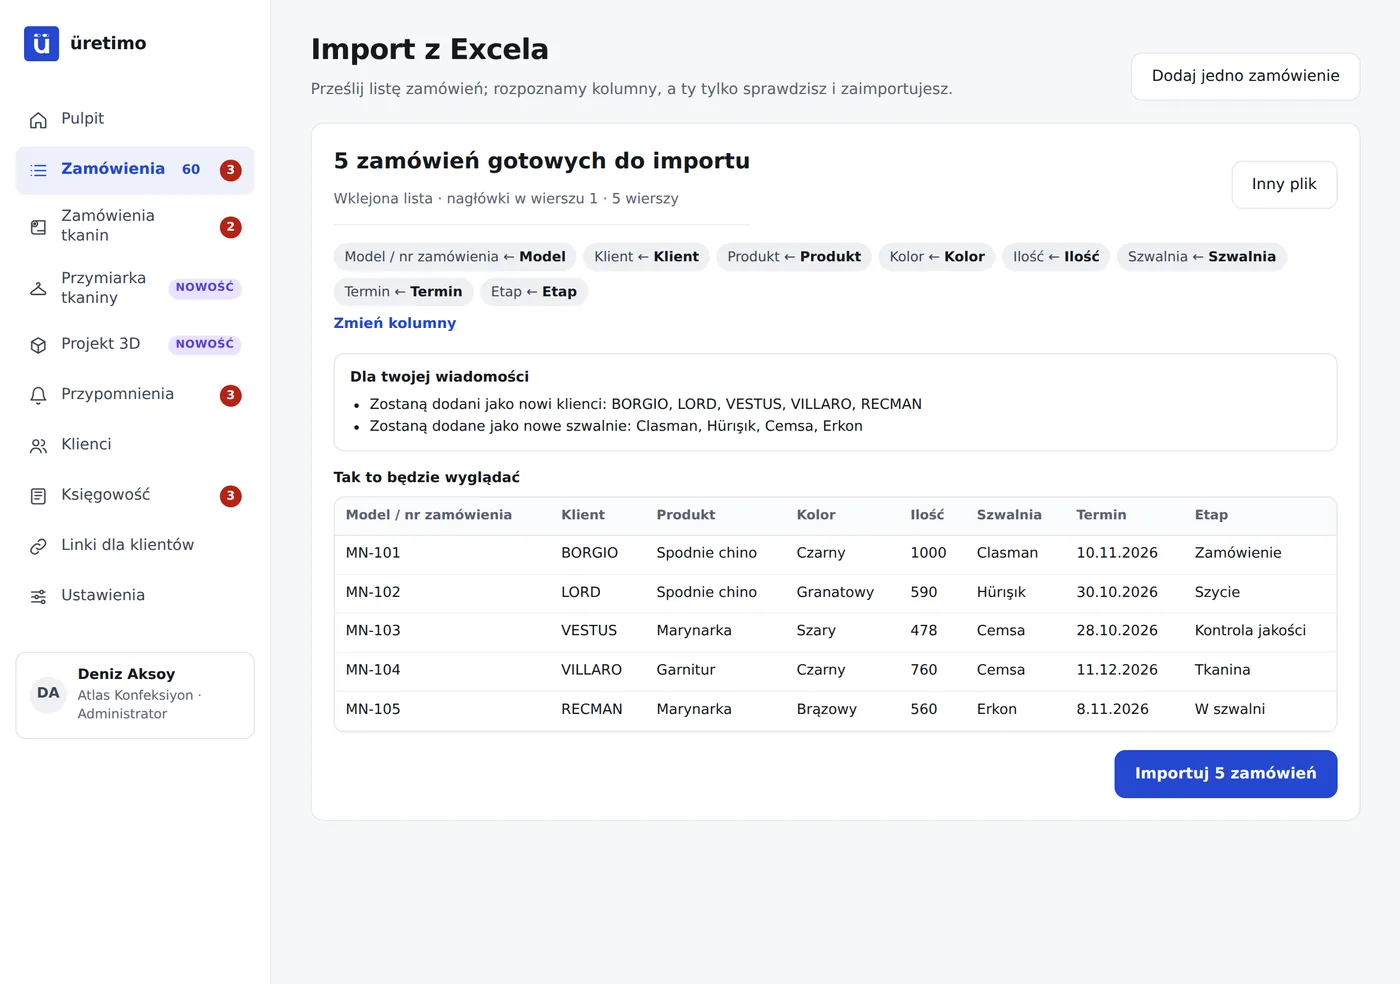Open Linki dla klientów
The width and height of the screenshot is (1400, 984).
click(x=135, y=546)
